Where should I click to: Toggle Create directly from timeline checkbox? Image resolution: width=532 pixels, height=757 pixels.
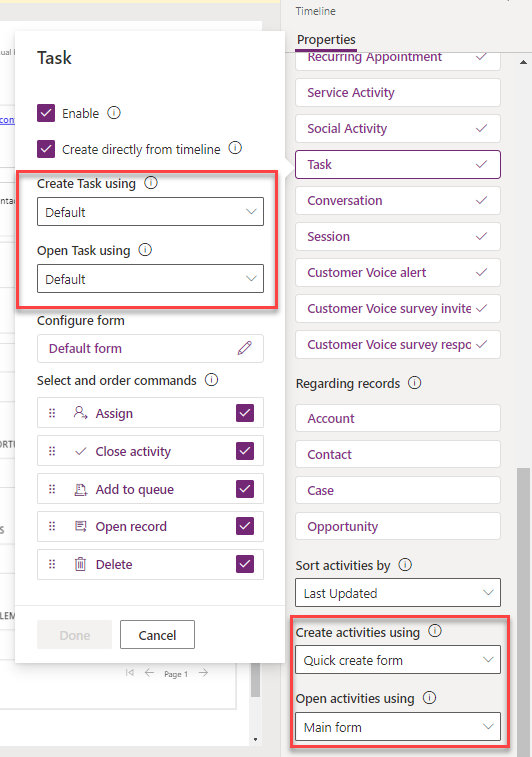(x=46, y=149)
